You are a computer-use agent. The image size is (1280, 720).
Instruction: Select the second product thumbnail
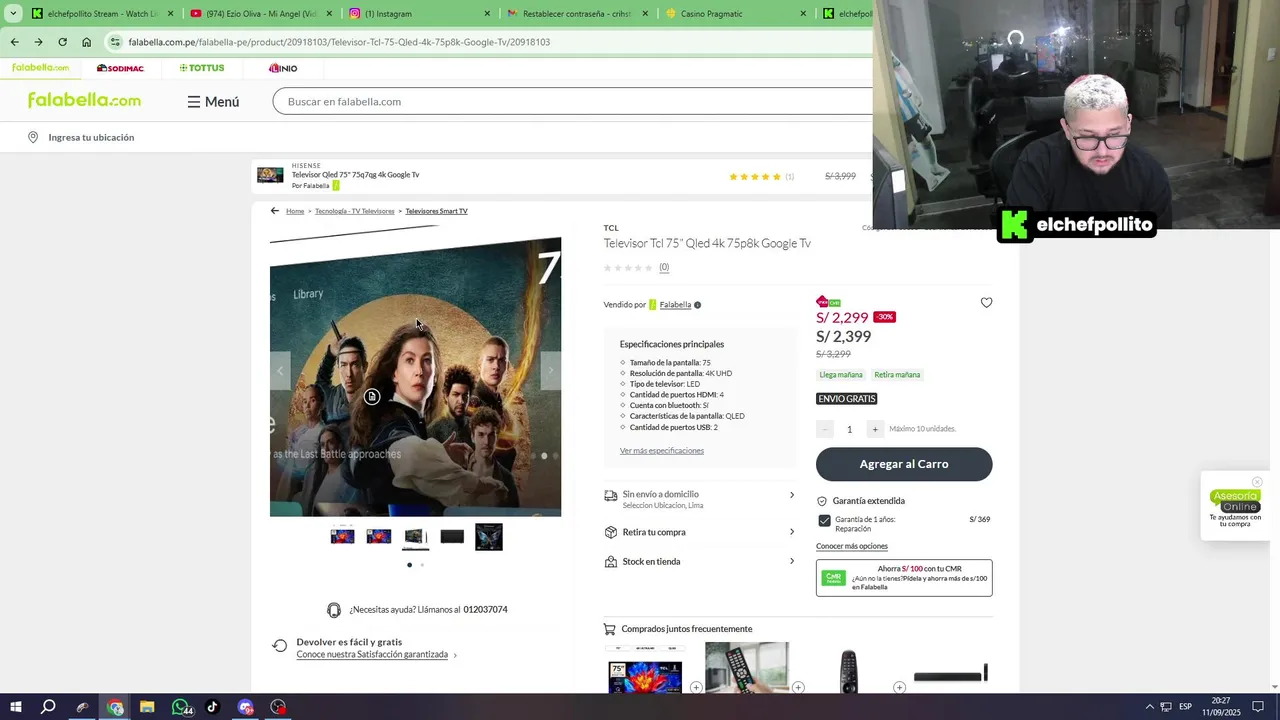[x=379, y=537]
